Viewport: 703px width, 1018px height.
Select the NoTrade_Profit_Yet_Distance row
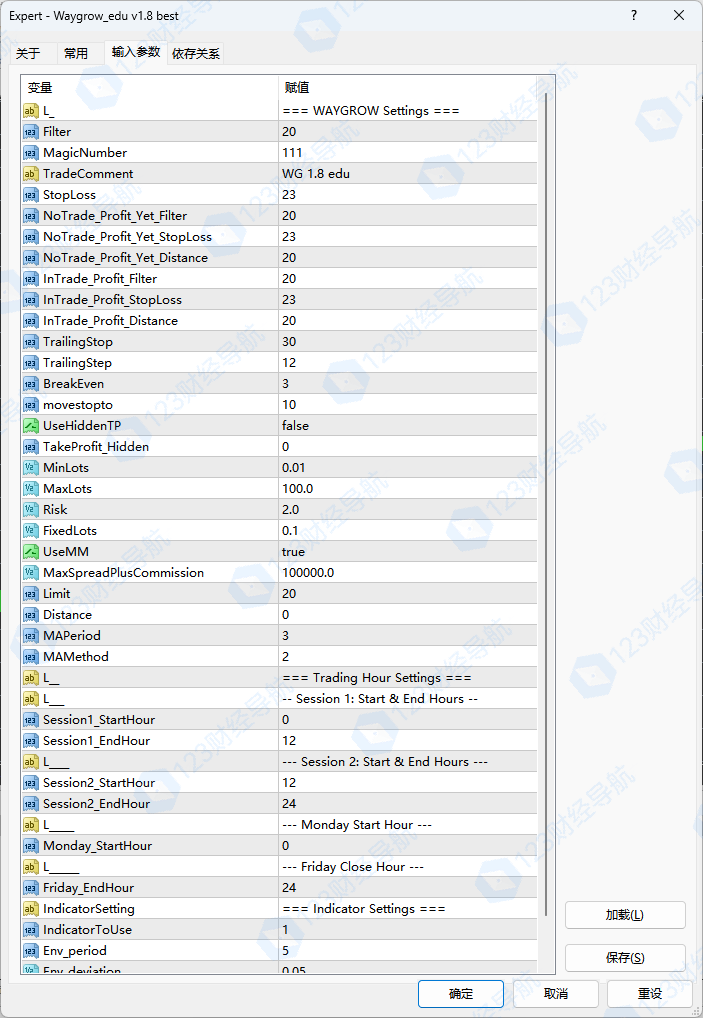279,258
